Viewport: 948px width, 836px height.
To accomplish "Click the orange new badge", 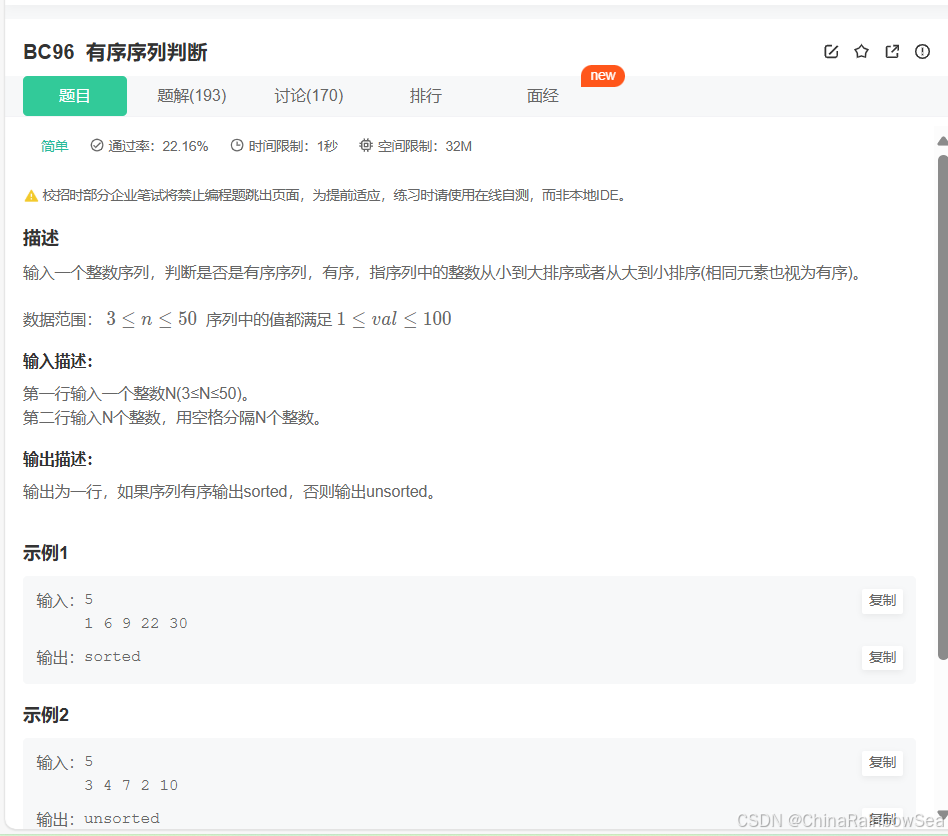I will [603, 76].
